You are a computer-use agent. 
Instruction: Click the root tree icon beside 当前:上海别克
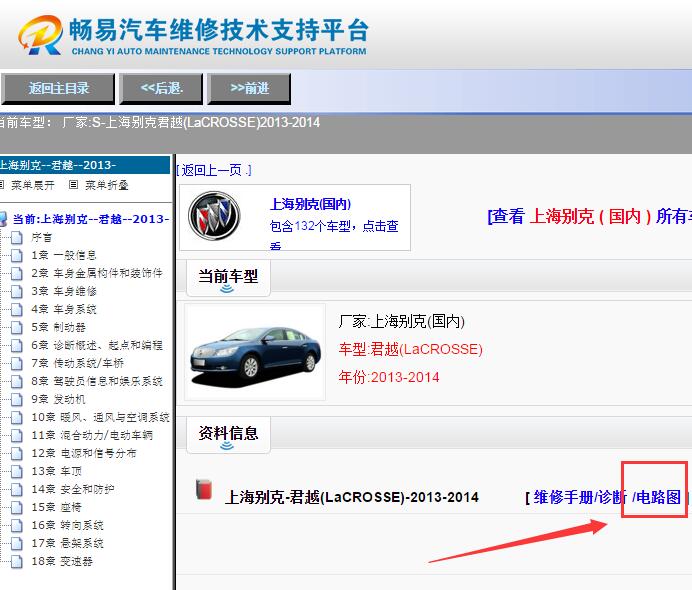point(4,219)
